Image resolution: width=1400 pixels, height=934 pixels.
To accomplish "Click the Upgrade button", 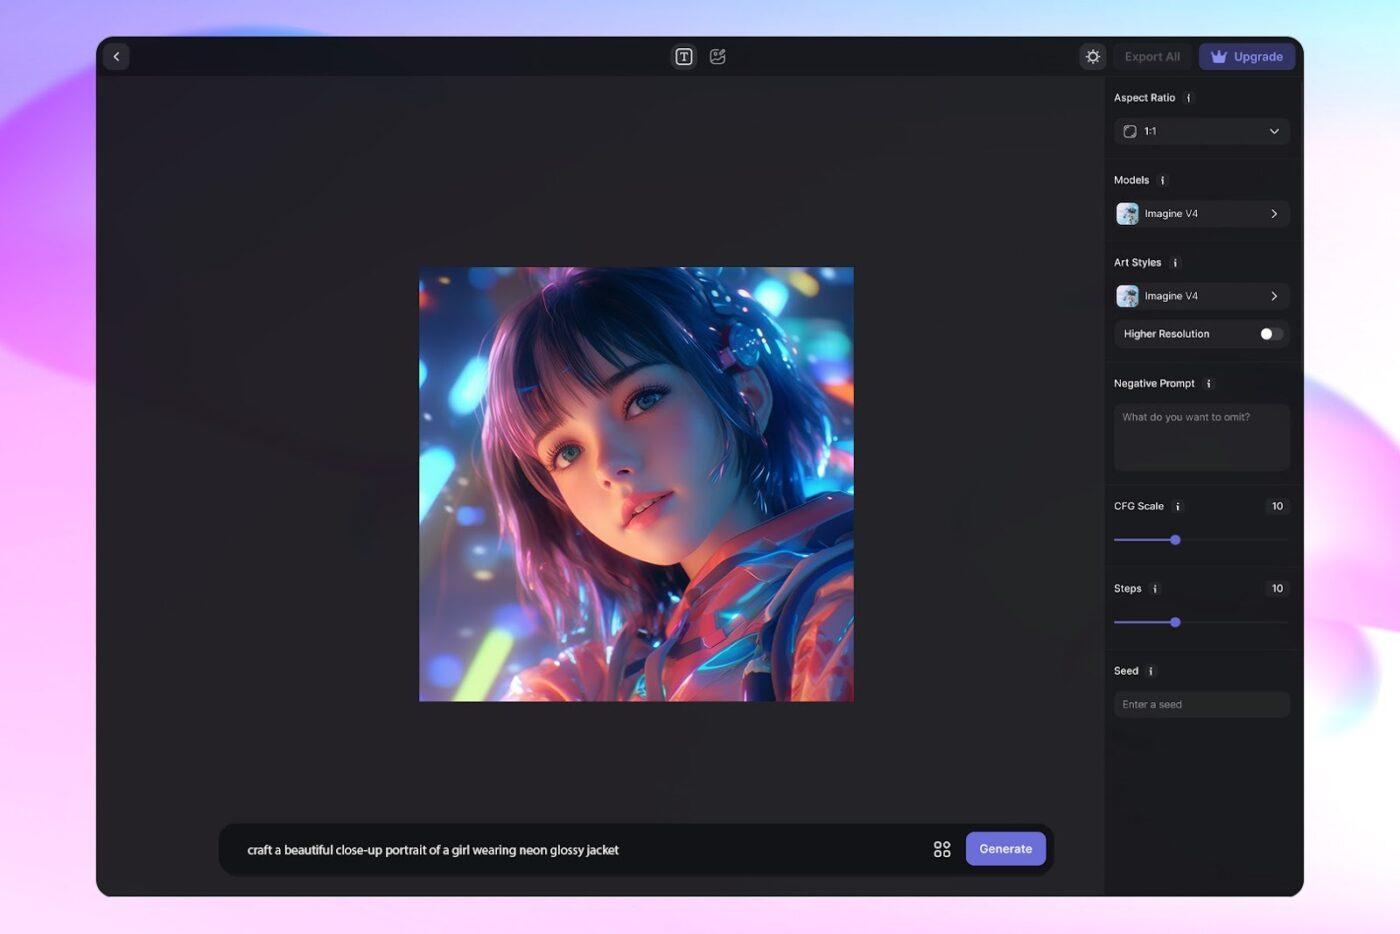I will [x=1246, y=57].
